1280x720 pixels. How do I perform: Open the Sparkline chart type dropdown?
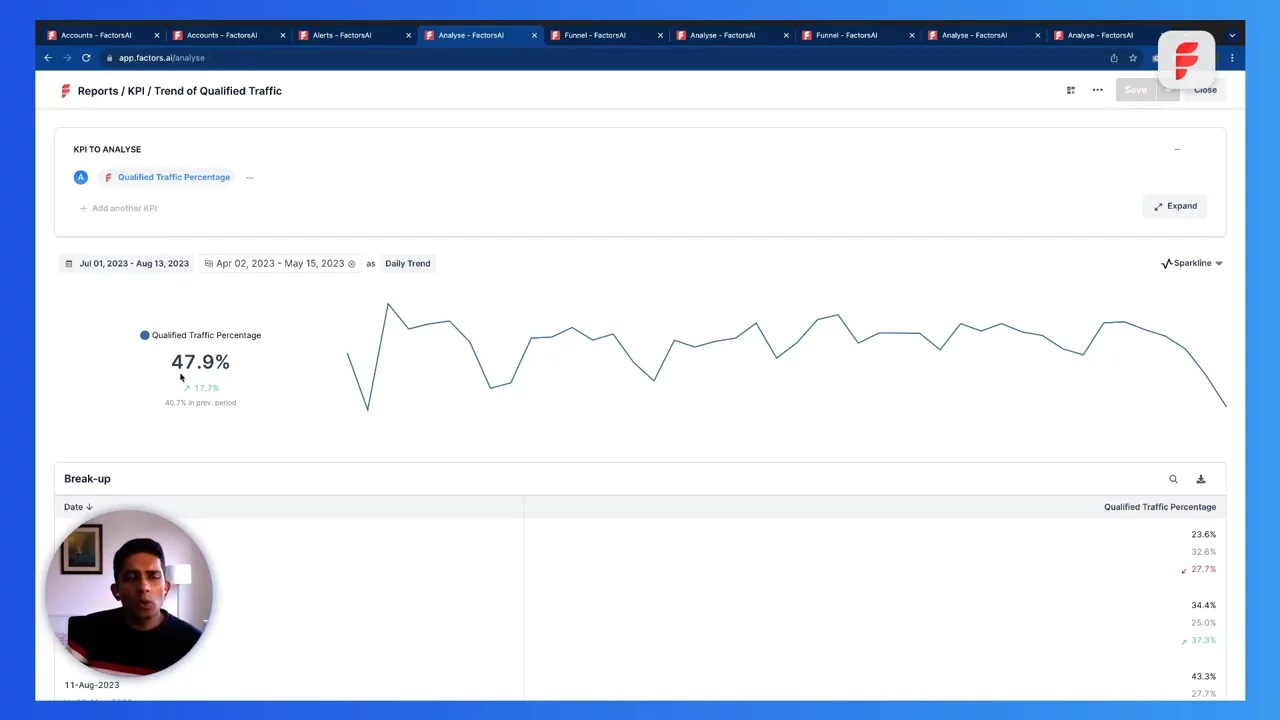[1192, 263]
